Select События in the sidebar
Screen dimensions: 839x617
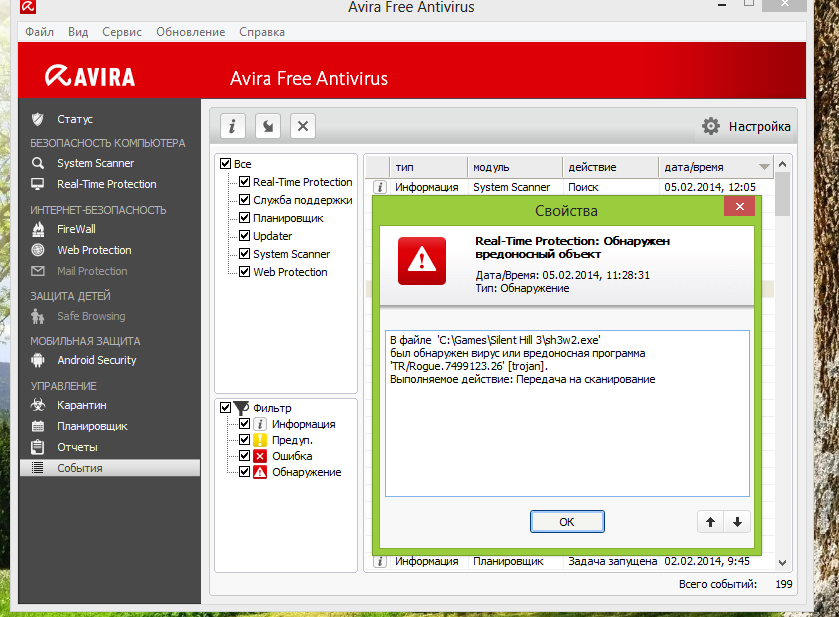coord(110,468)
